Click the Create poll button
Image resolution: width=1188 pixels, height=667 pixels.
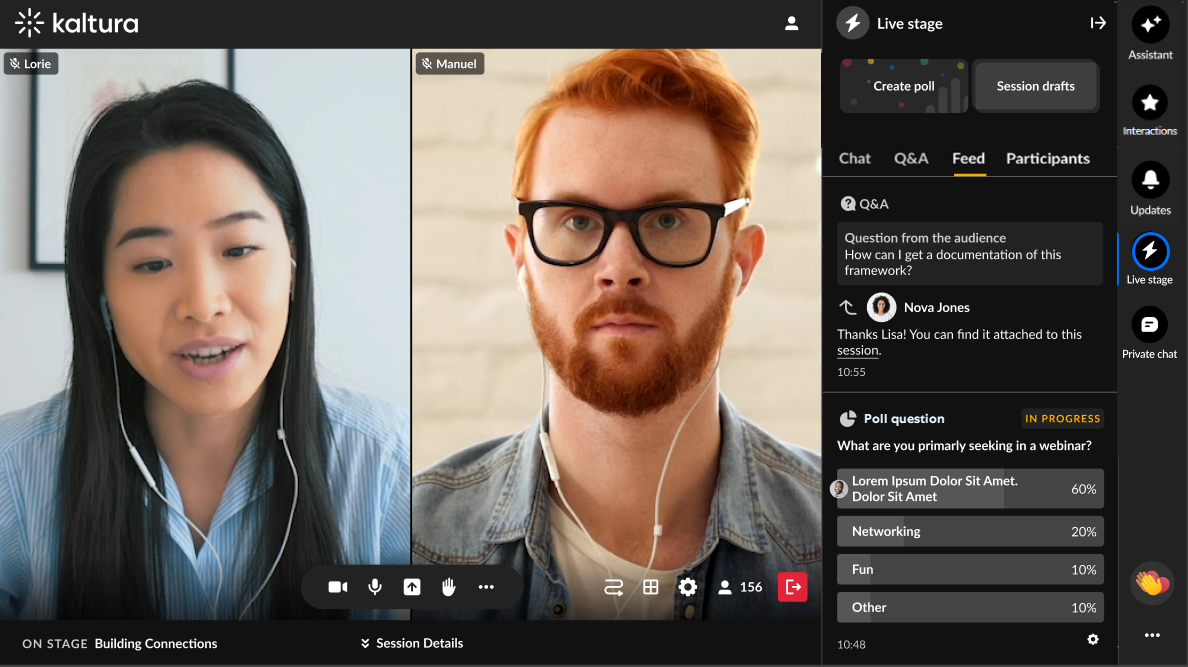pos(904,86)
